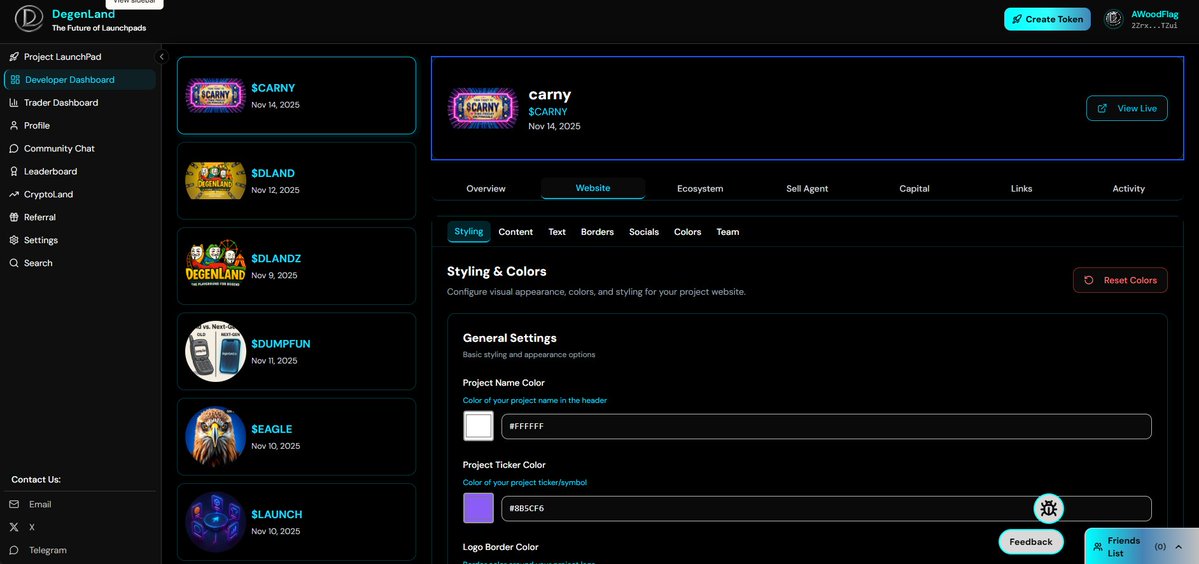
Task: Click the carny header logo image
Action: tap(483, 109)
